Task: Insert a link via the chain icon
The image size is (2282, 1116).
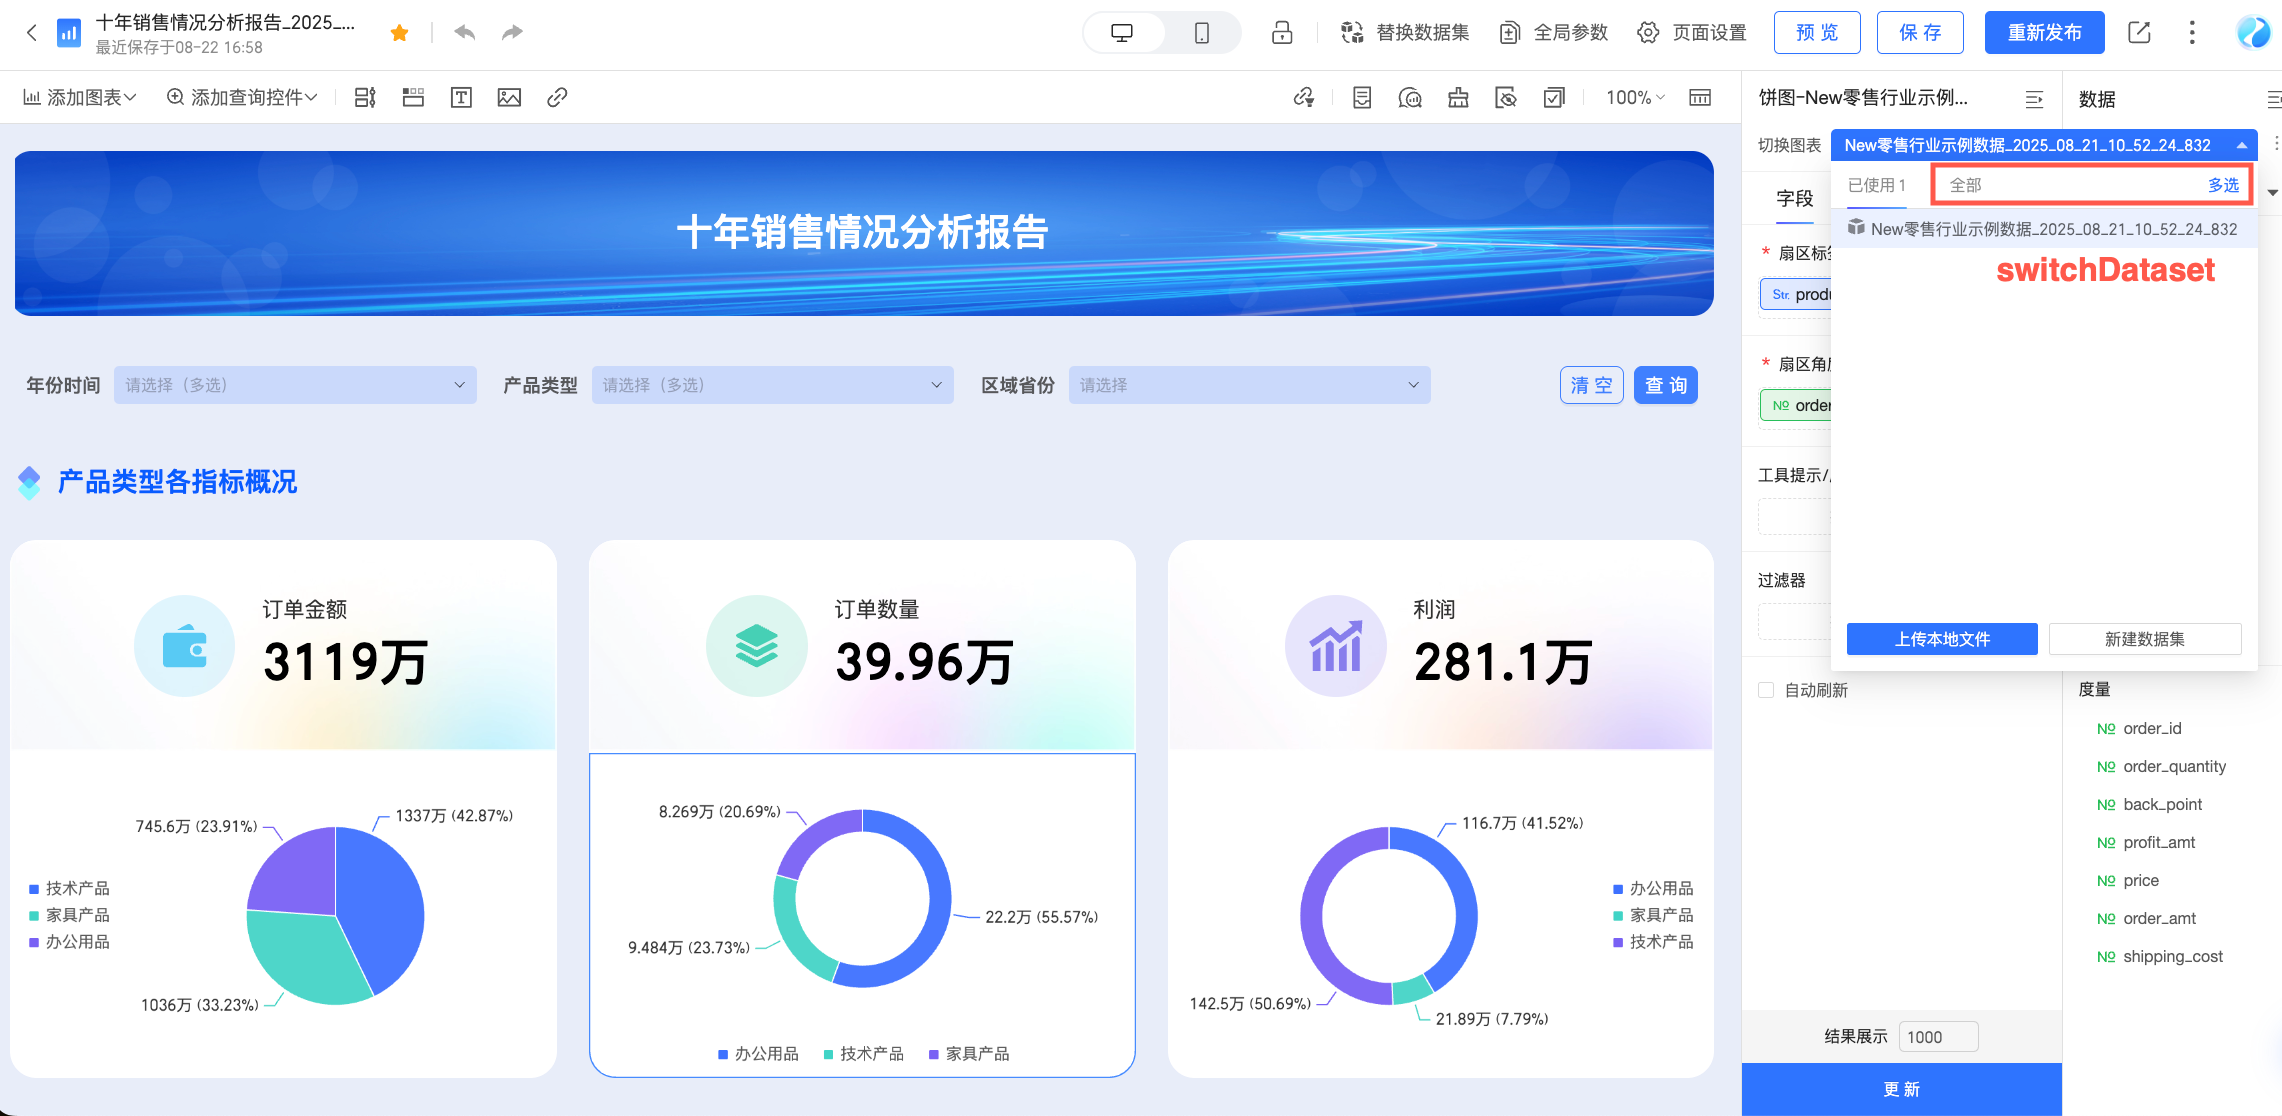Action: (557, 97)
